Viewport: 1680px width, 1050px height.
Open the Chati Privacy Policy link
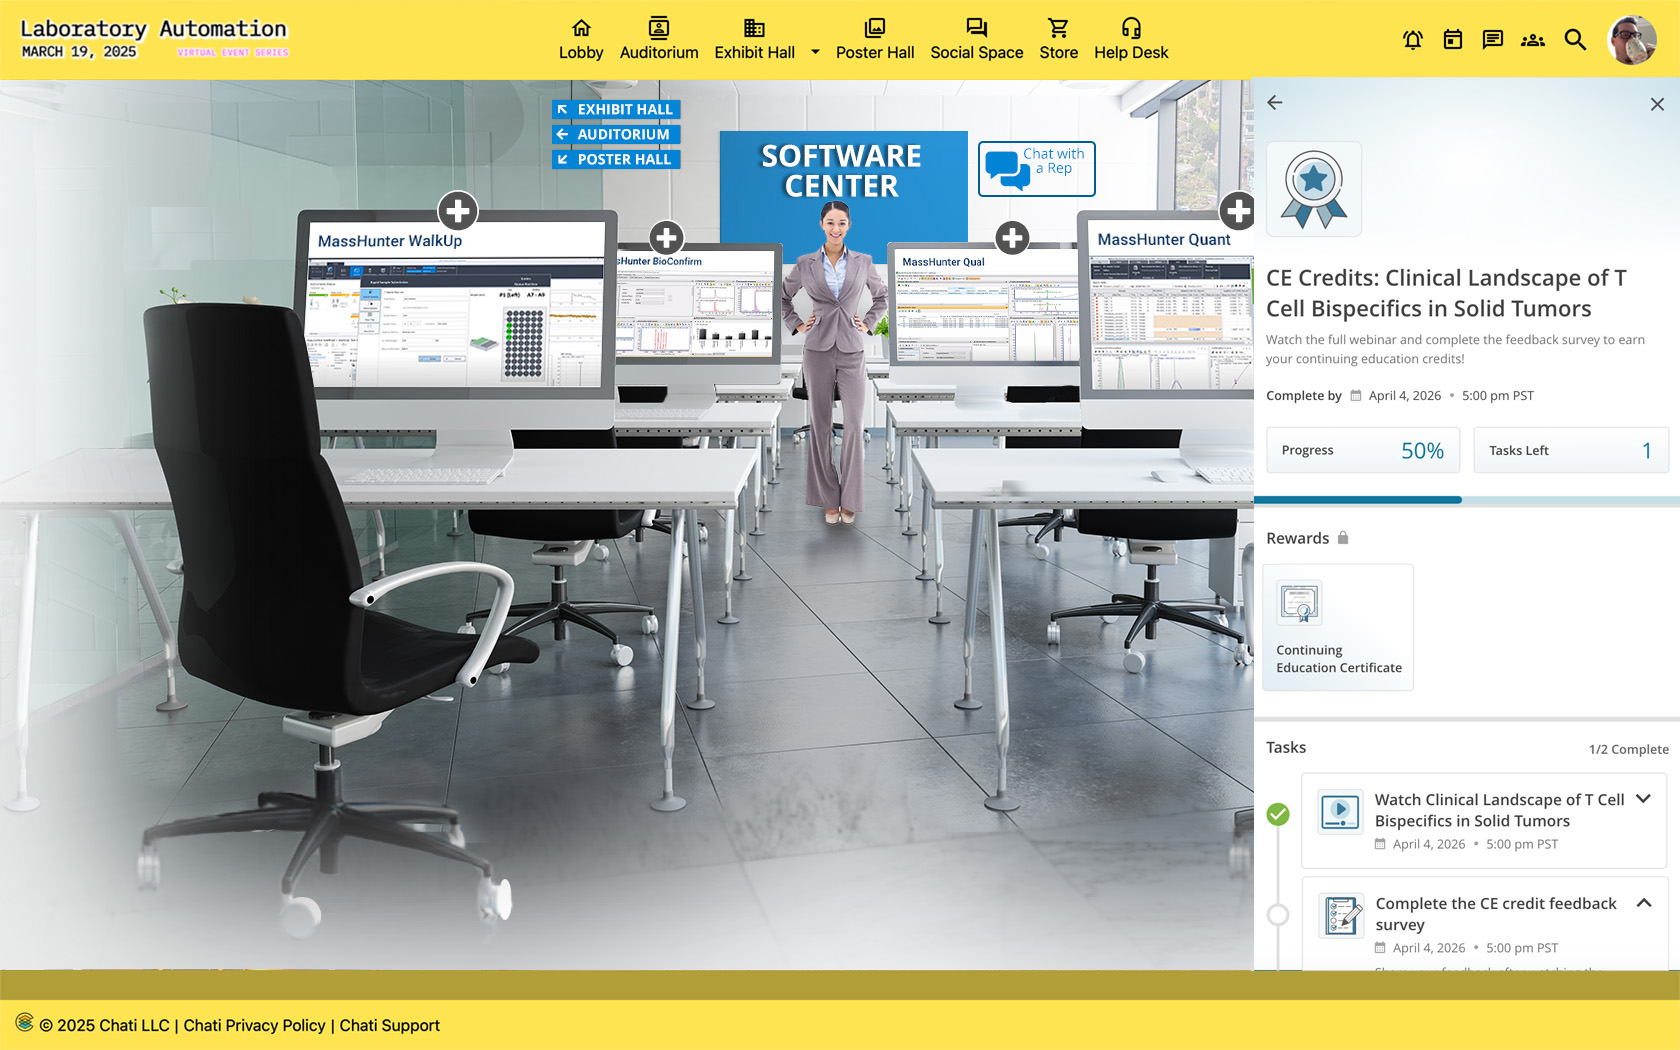point(254,1025)
